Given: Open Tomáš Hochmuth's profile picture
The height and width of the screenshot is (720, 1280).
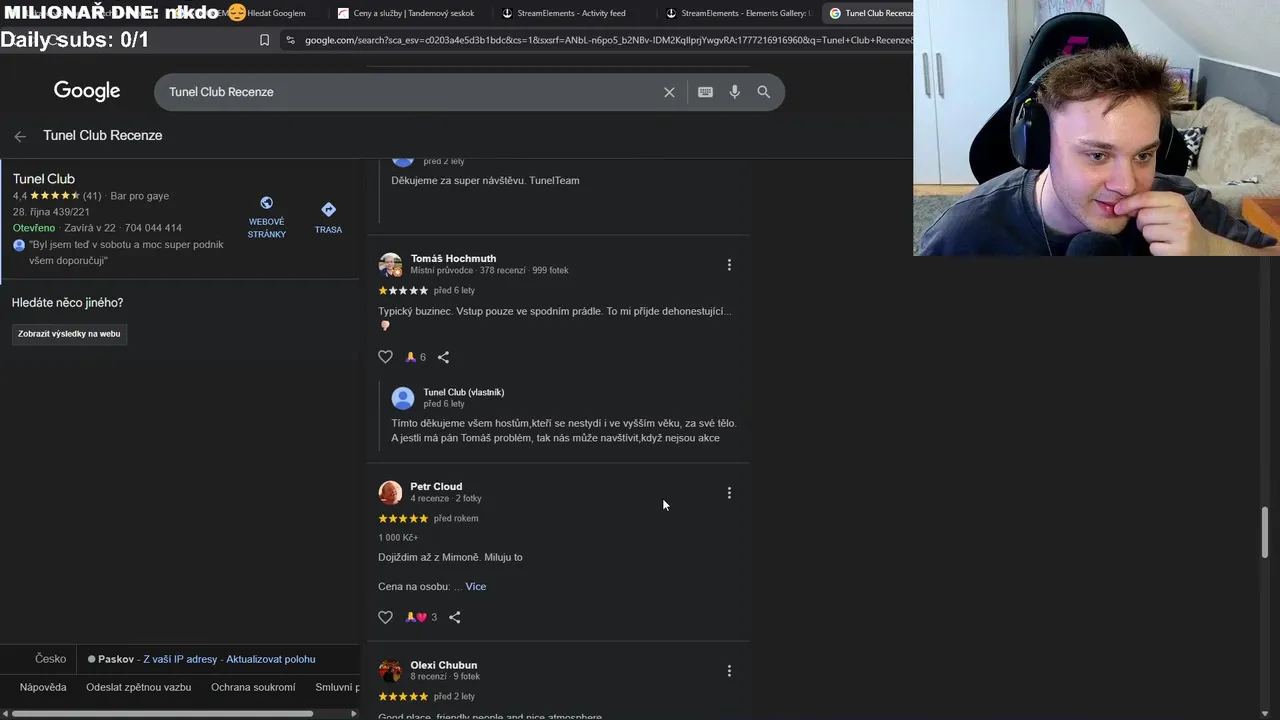Looking at the screenshot, I should 390,264.
